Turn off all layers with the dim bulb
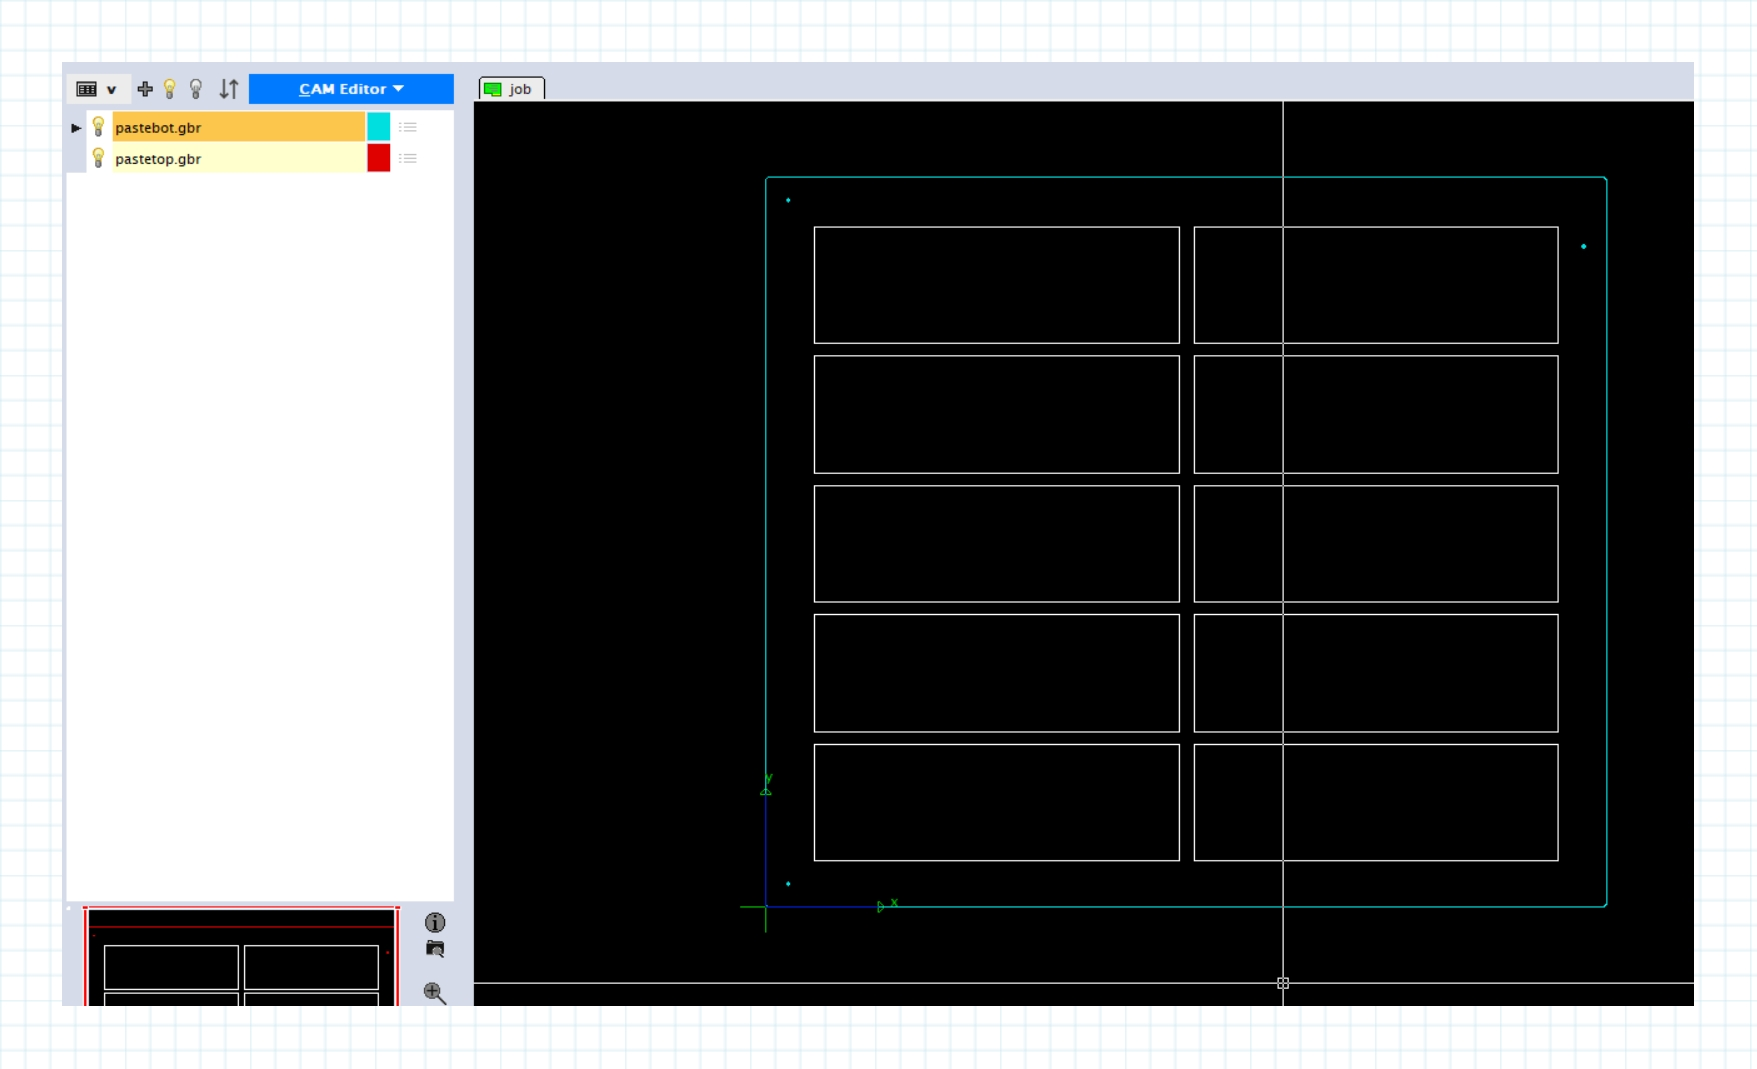 [x=196, y=89]
